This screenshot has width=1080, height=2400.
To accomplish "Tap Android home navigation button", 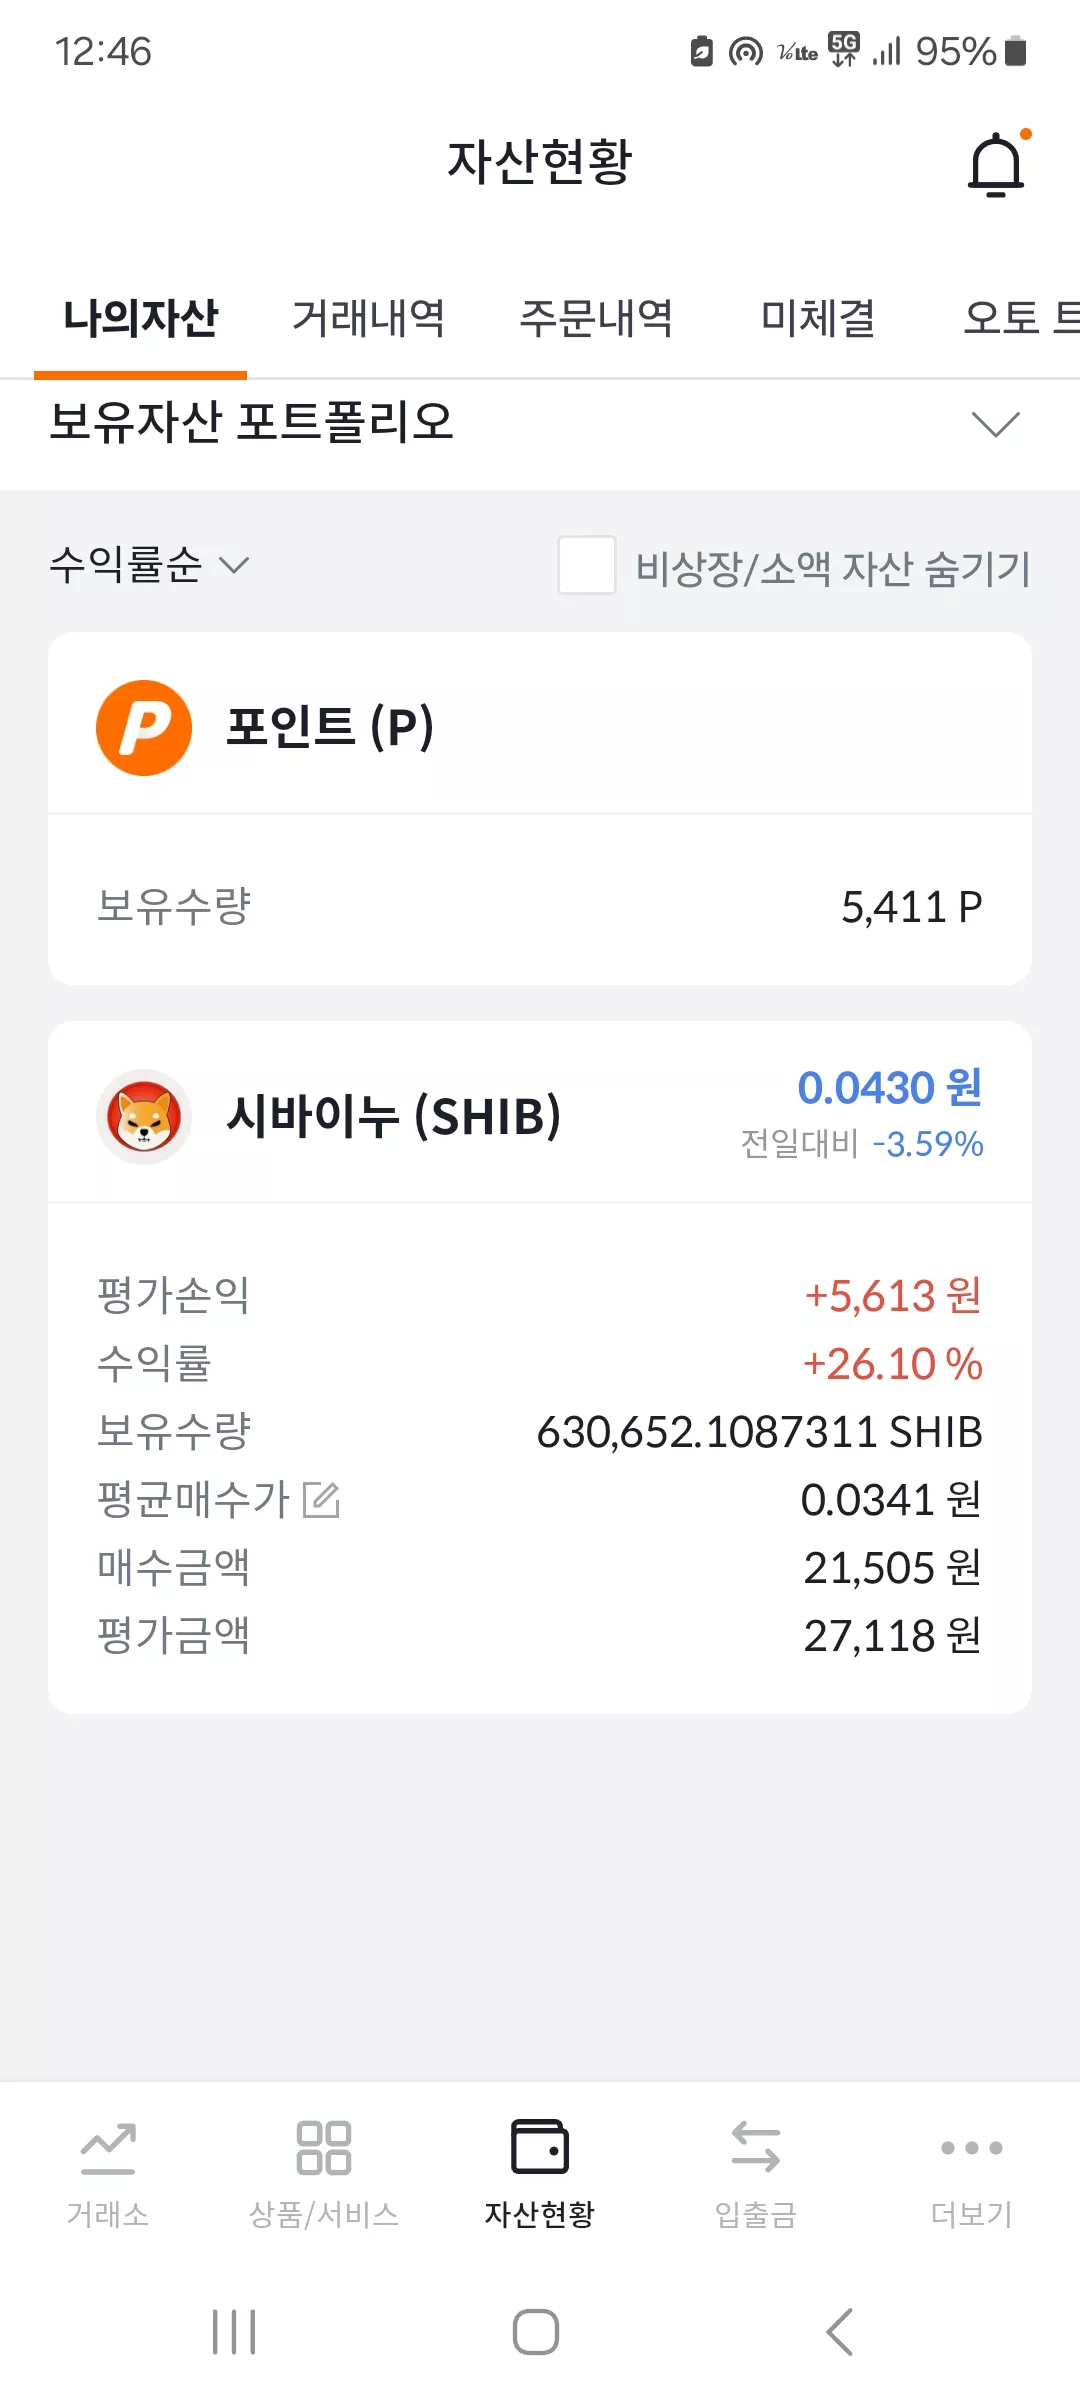I will point(536,2332).
